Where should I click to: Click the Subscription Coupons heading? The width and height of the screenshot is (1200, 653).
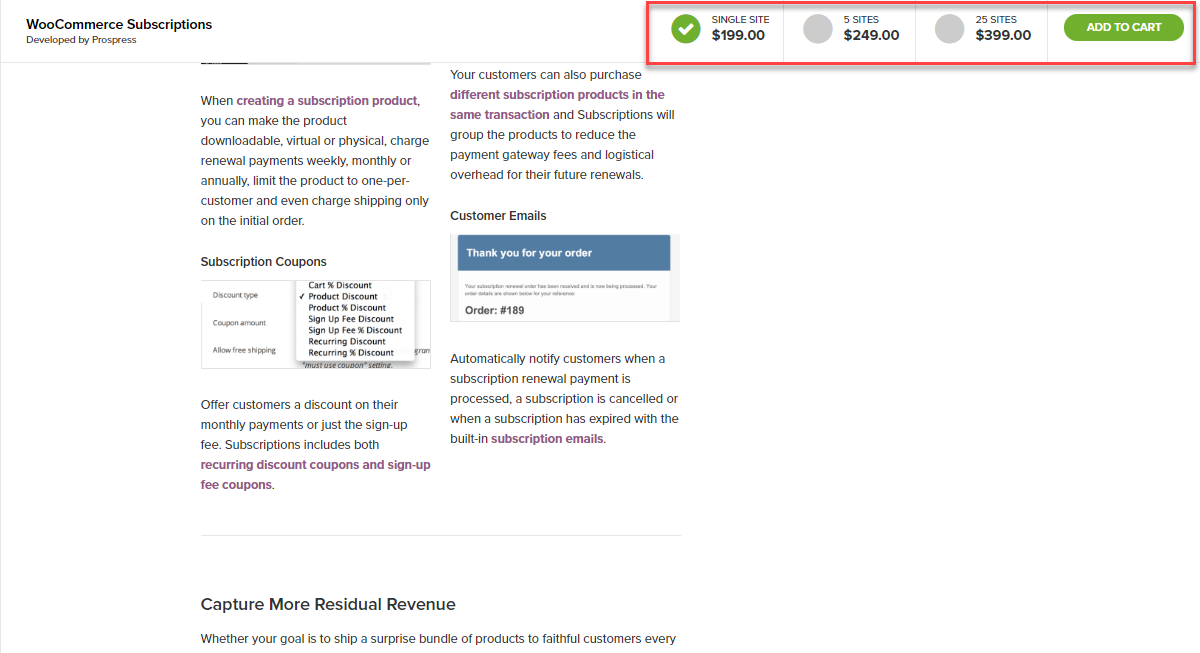[263, 262]
